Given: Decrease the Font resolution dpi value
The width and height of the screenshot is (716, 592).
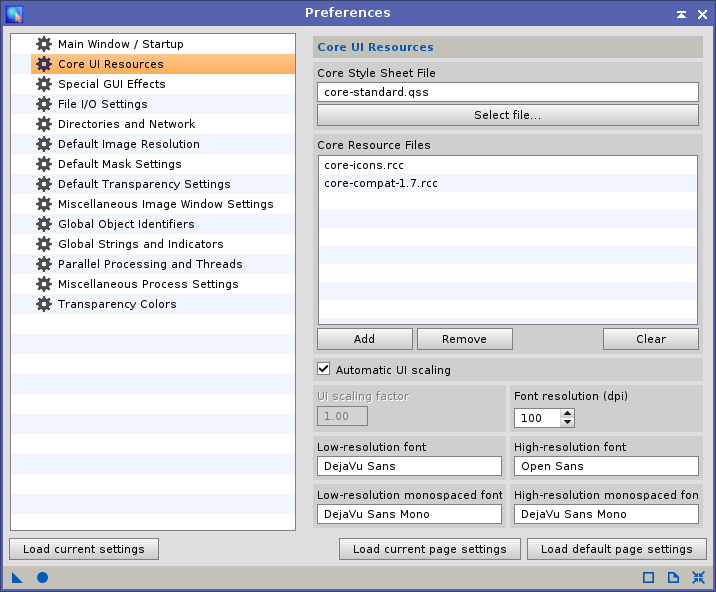Looking at the screenshot, I should tap(567, 422).
